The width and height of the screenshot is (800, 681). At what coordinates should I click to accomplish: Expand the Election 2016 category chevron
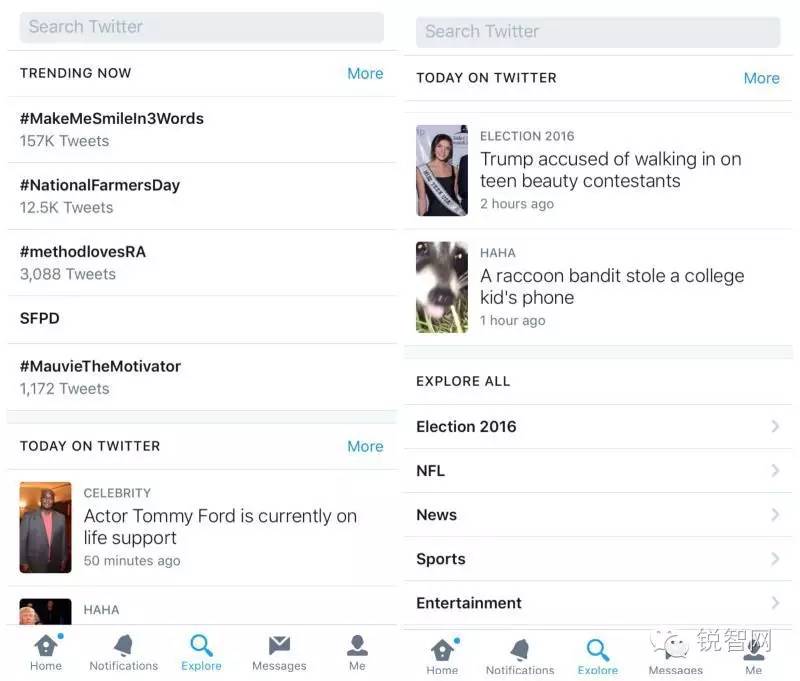[775, 426]
